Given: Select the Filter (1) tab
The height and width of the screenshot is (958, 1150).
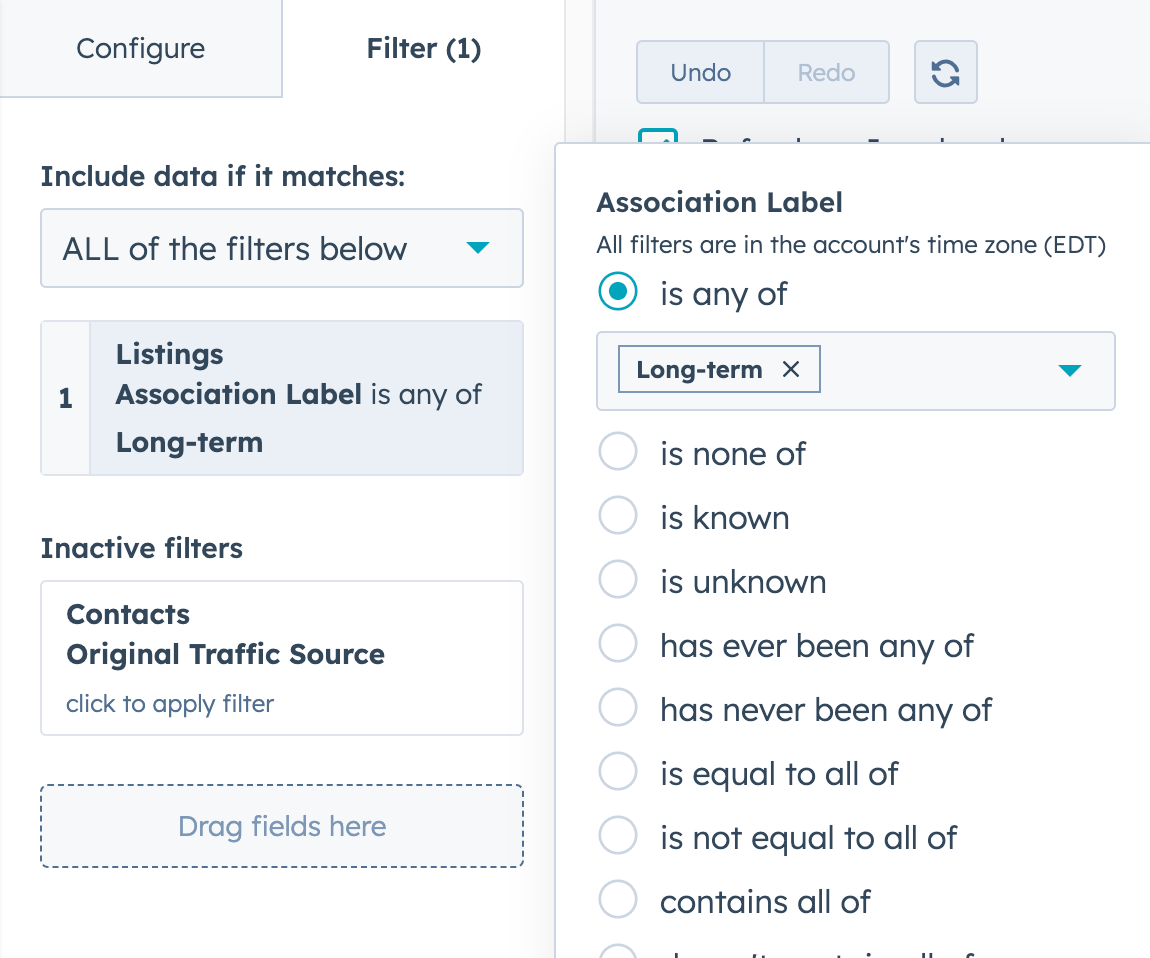Looking at the screenshot, I should click(x=423, y=48).
